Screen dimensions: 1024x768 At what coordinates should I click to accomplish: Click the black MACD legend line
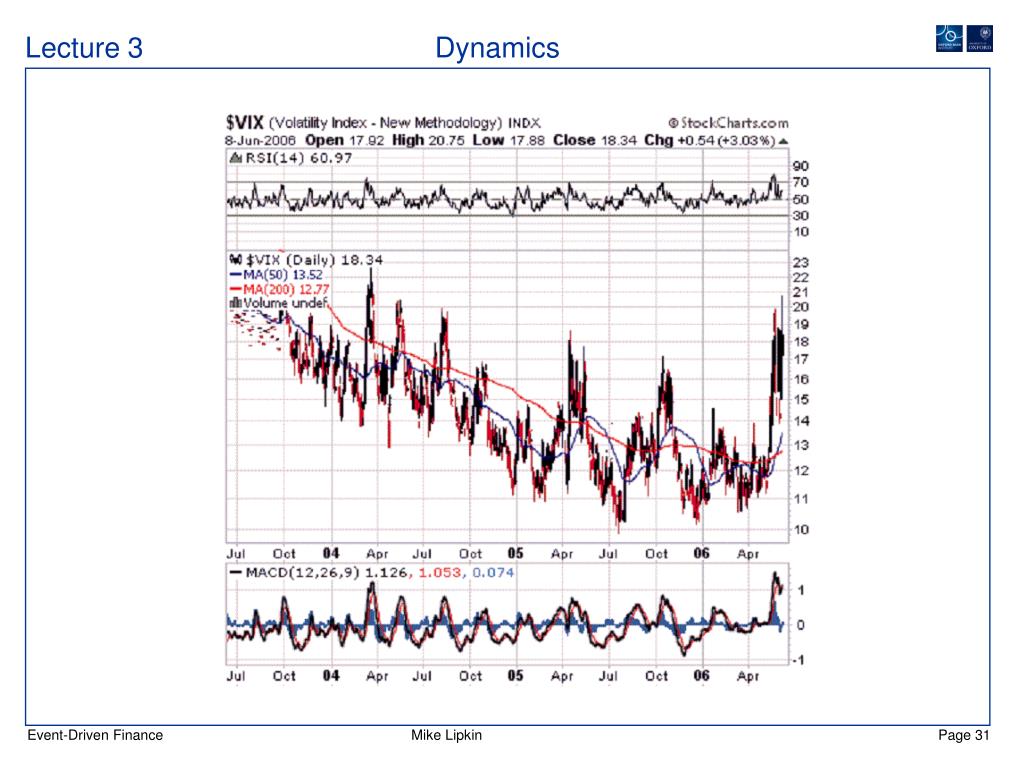point(236,573)
